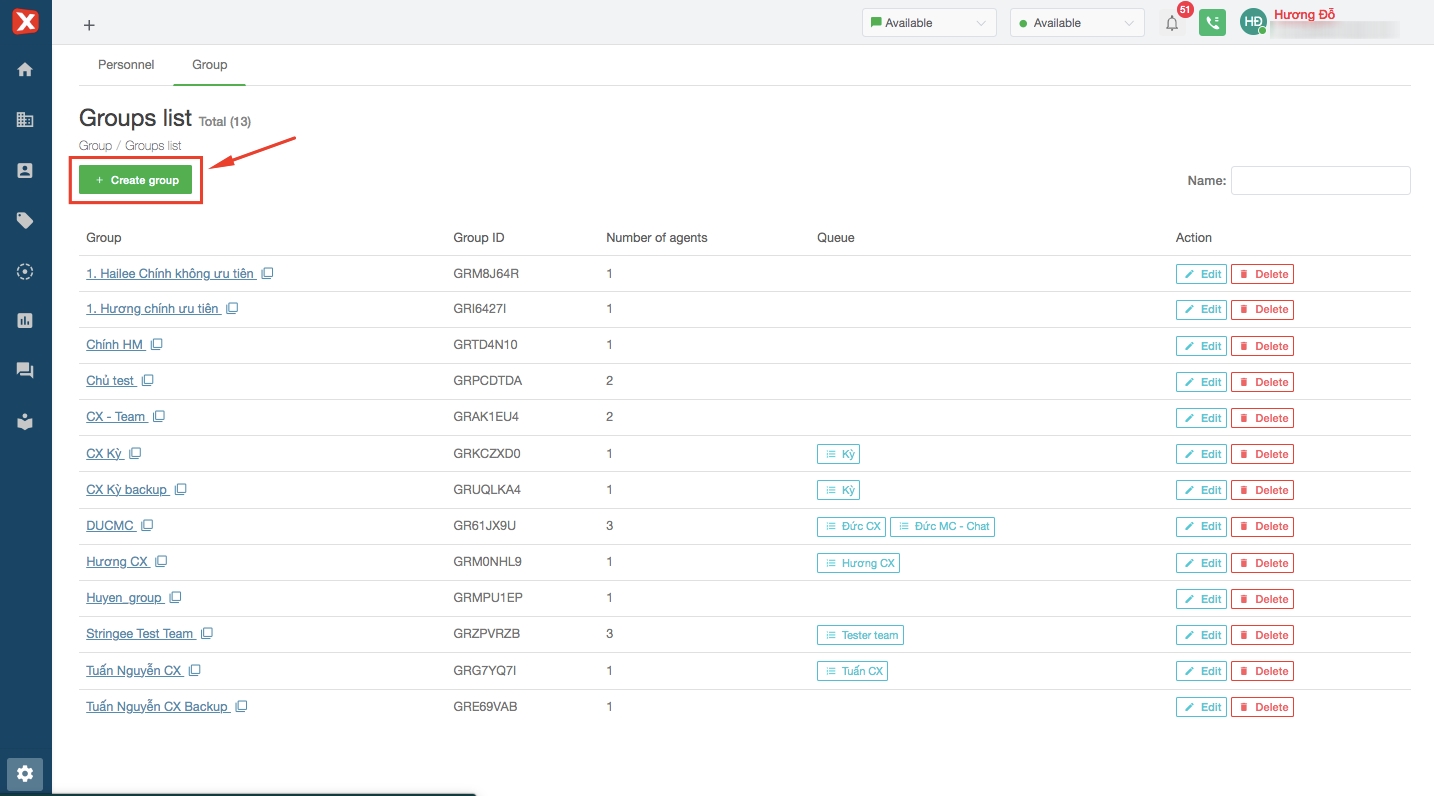Screen dimensions: 1434x796
Task: Open settings gear icon at bottom-left
Action: [25, 773]
